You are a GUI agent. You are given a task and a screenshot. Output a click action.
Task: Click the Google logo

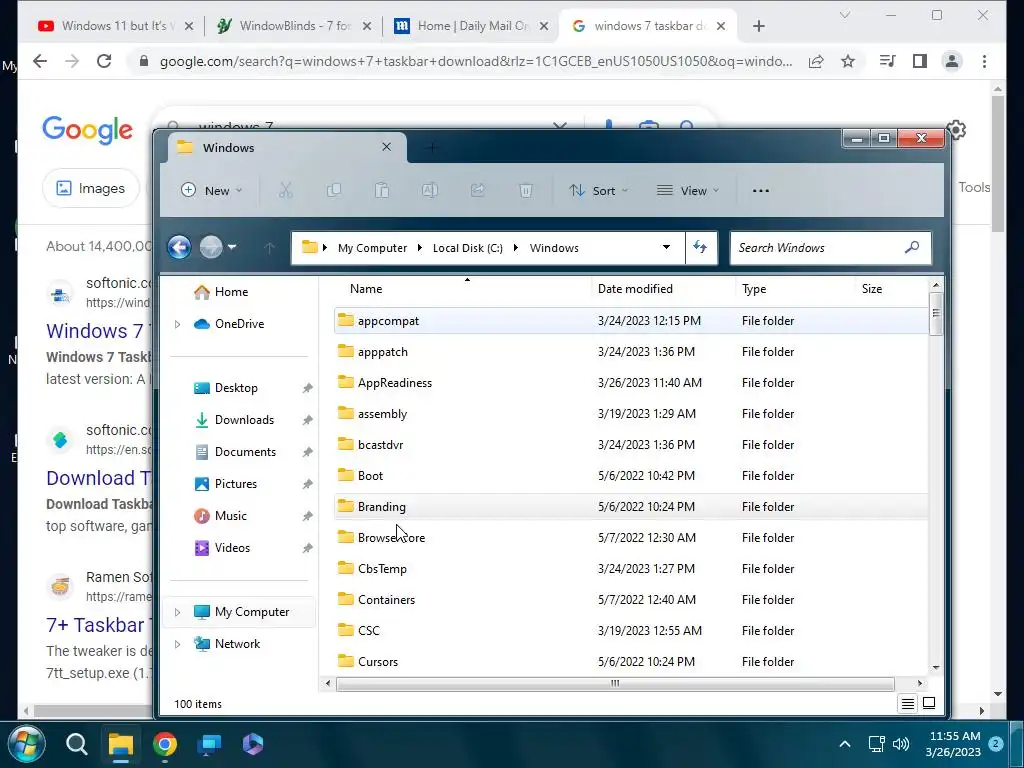[88, 129]
